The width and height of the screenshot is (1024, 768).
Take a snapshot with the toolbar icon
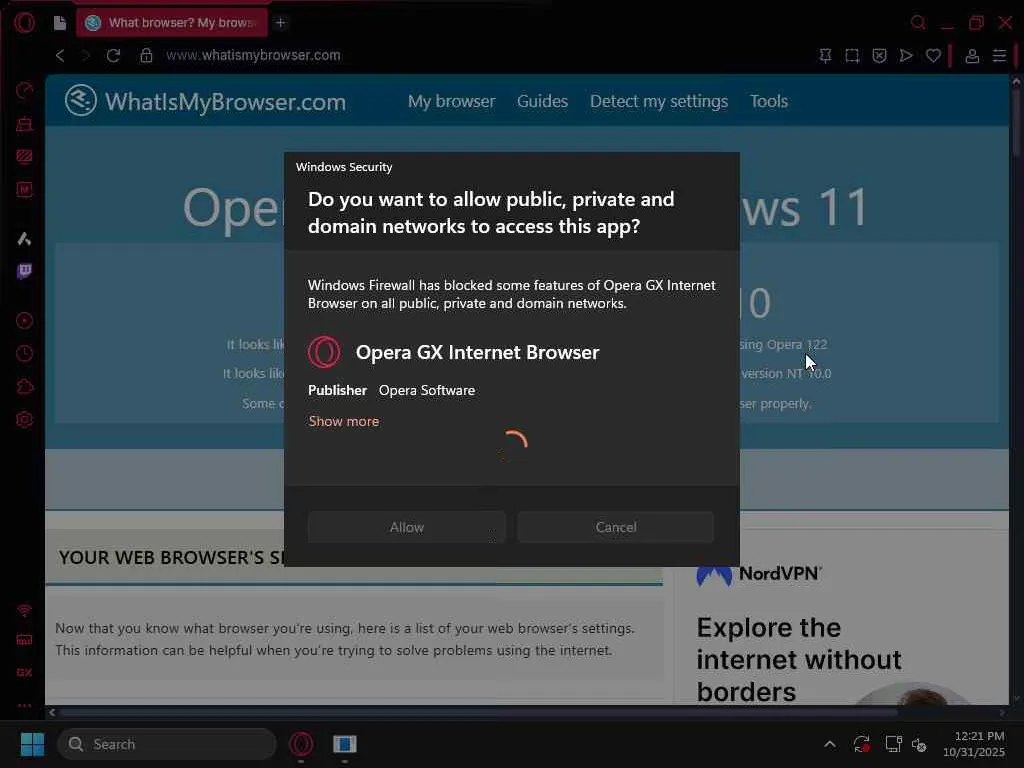[852, 56]
